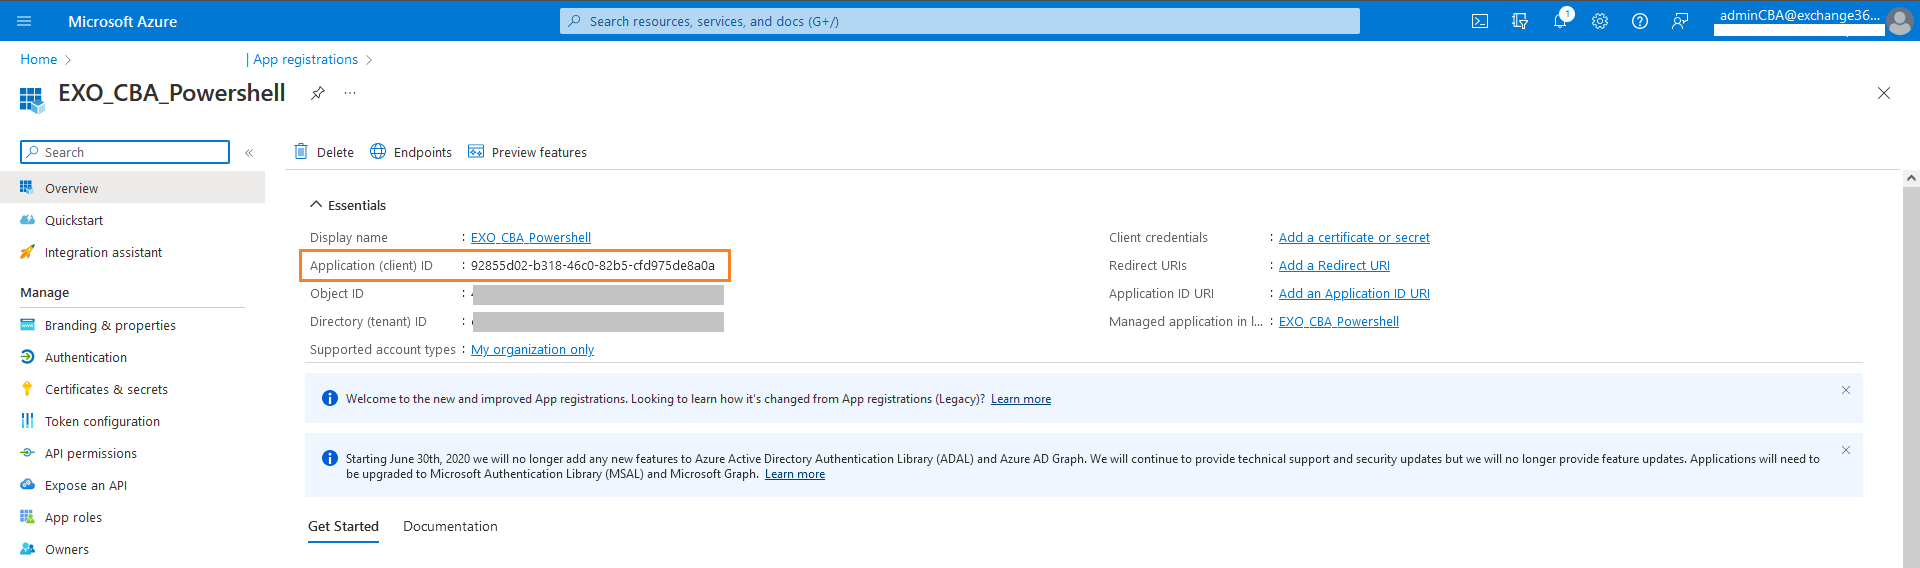1920x568 pixels.
Task: Open Preview features from the toolbar
Action: click(x=527, y=152)
